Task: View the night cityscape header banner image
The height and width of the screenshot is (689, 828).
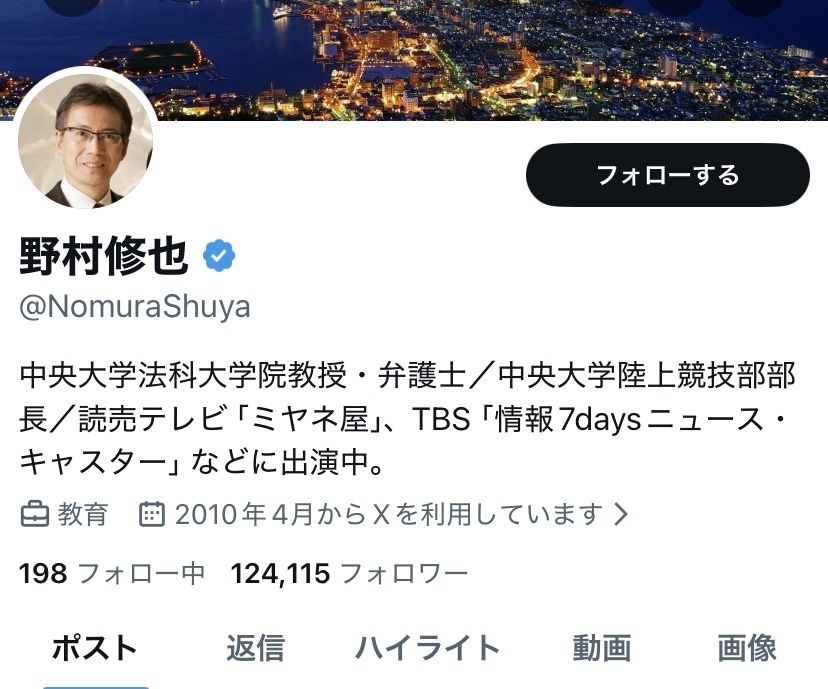Action: coord(414,60)
